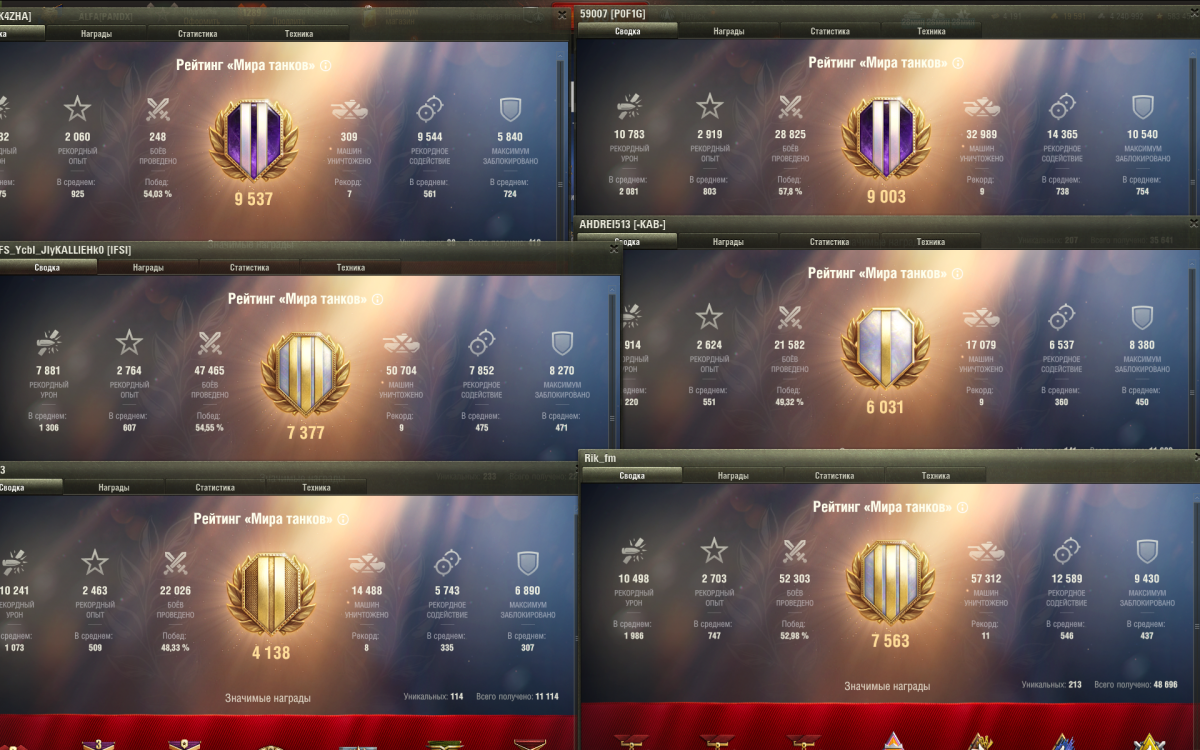Click destroyed tank icon above 50 704
Viewport: 1200px width, 750px height.
tap(400, 343)
